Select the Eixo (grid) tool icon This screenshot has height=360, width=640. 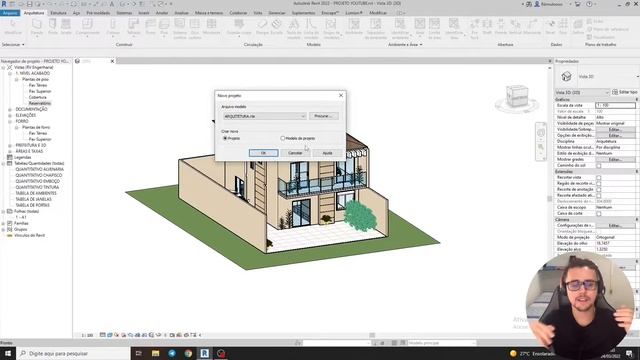(x=563, y=24)
